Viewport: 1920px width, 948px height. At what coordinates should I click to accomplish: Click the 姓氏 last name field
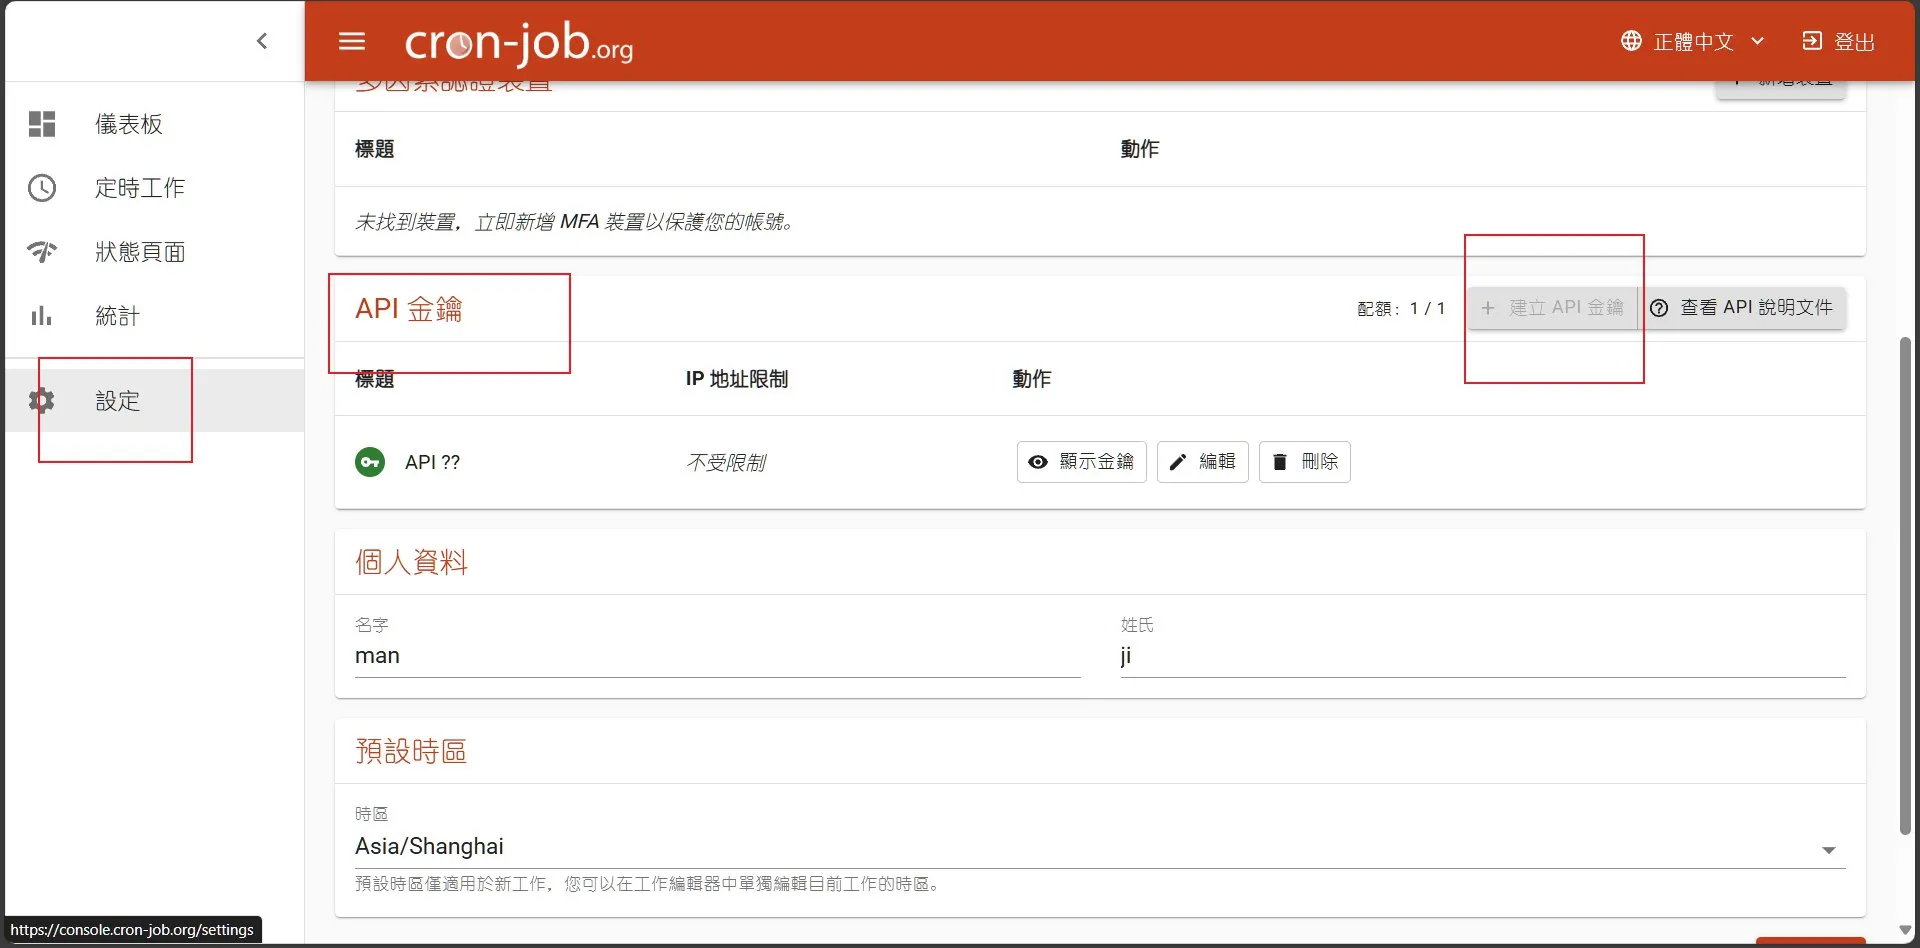pyautogui.click(x=1482, y=656)
